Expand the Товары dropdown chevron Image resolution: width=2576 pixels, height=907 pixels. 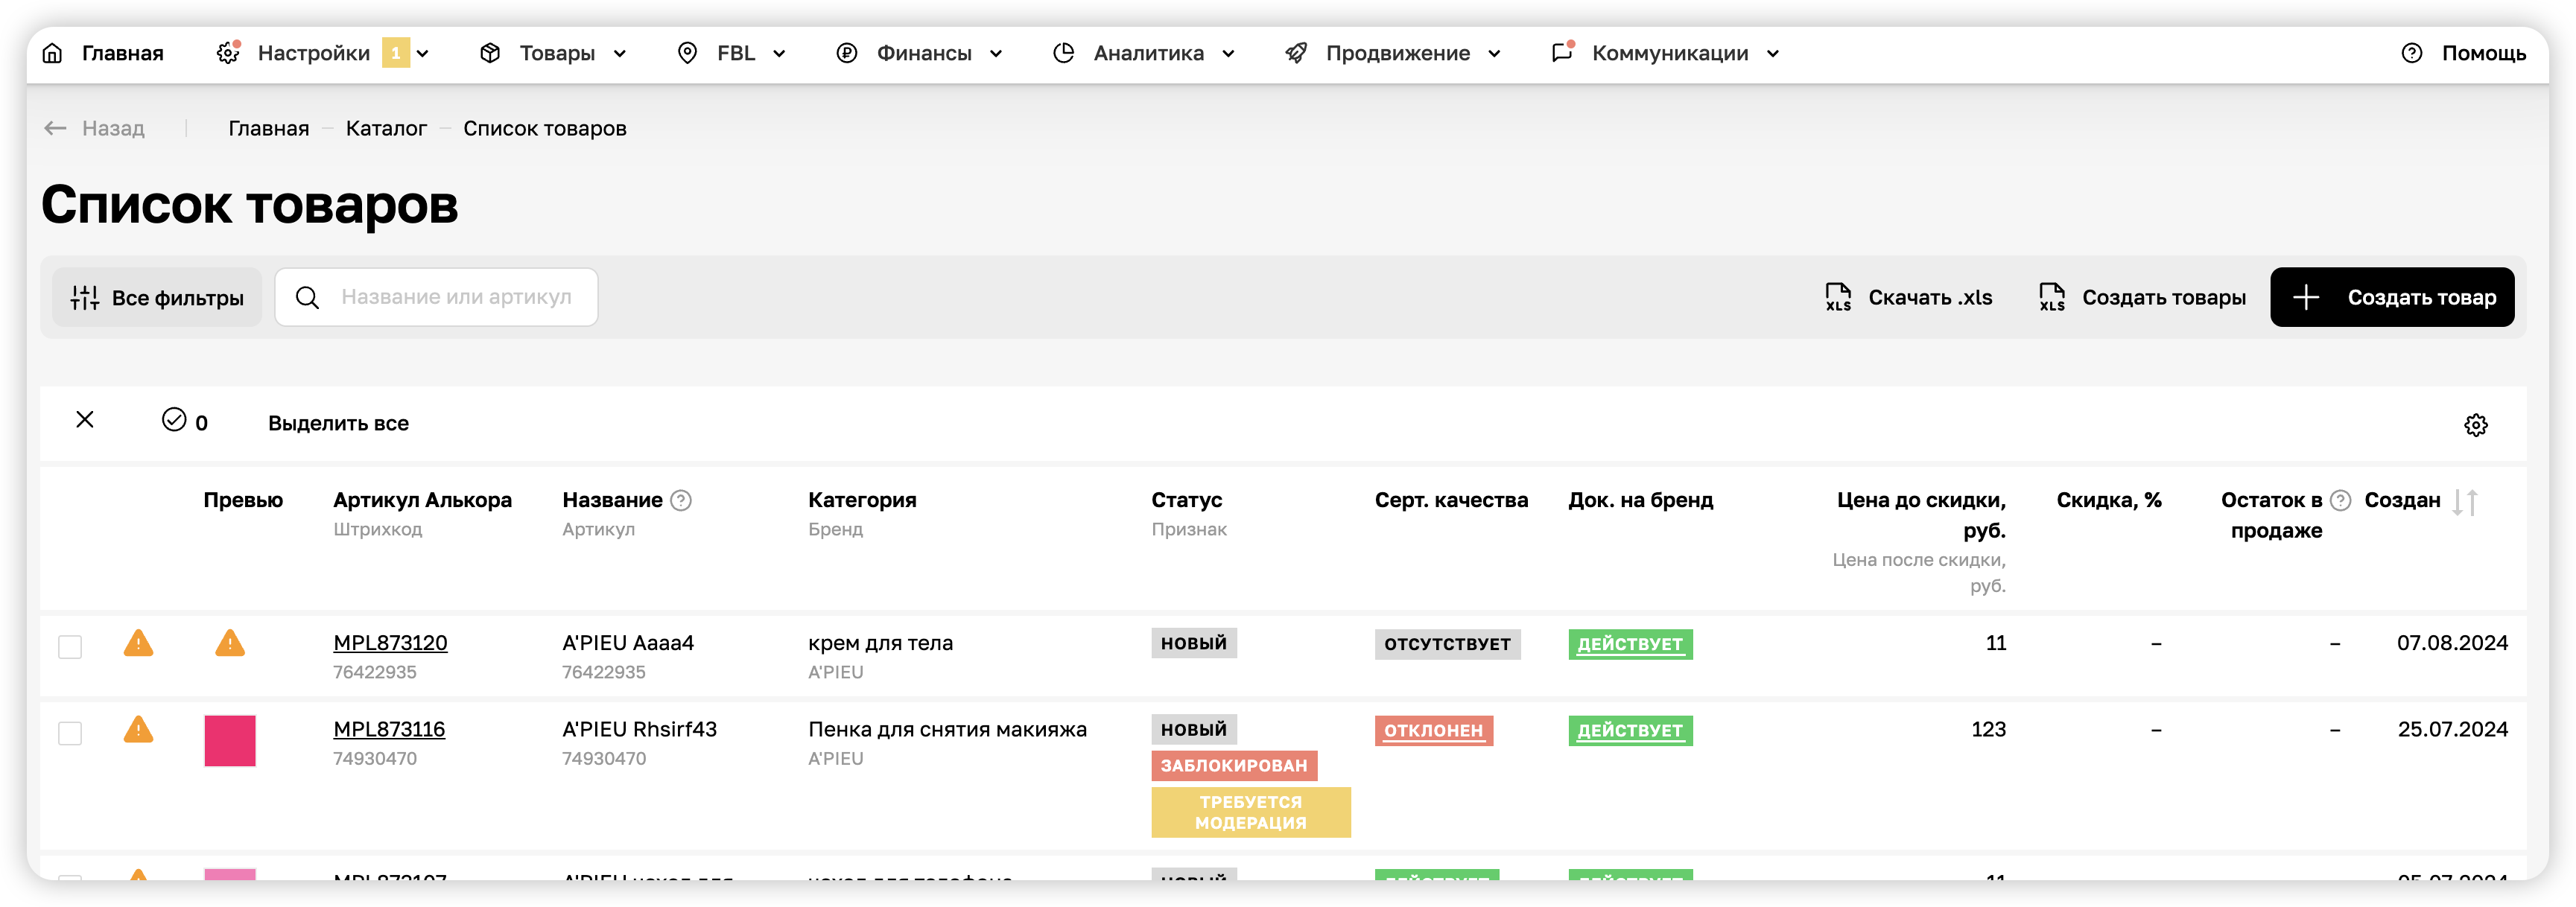[x=620, y=54]
